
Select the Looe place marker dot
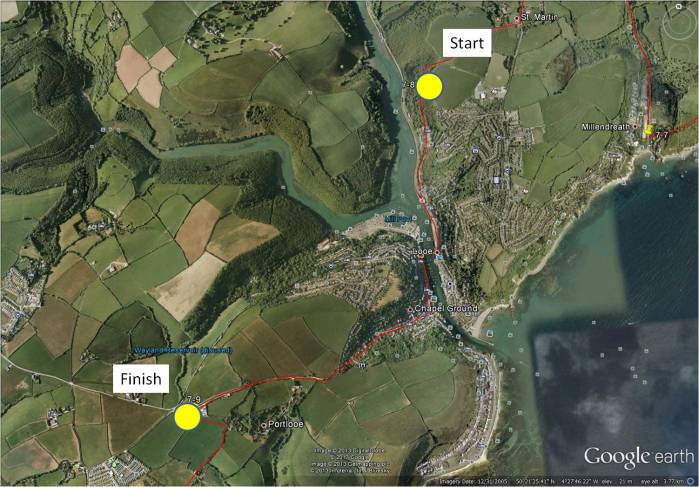coord(437,252)
